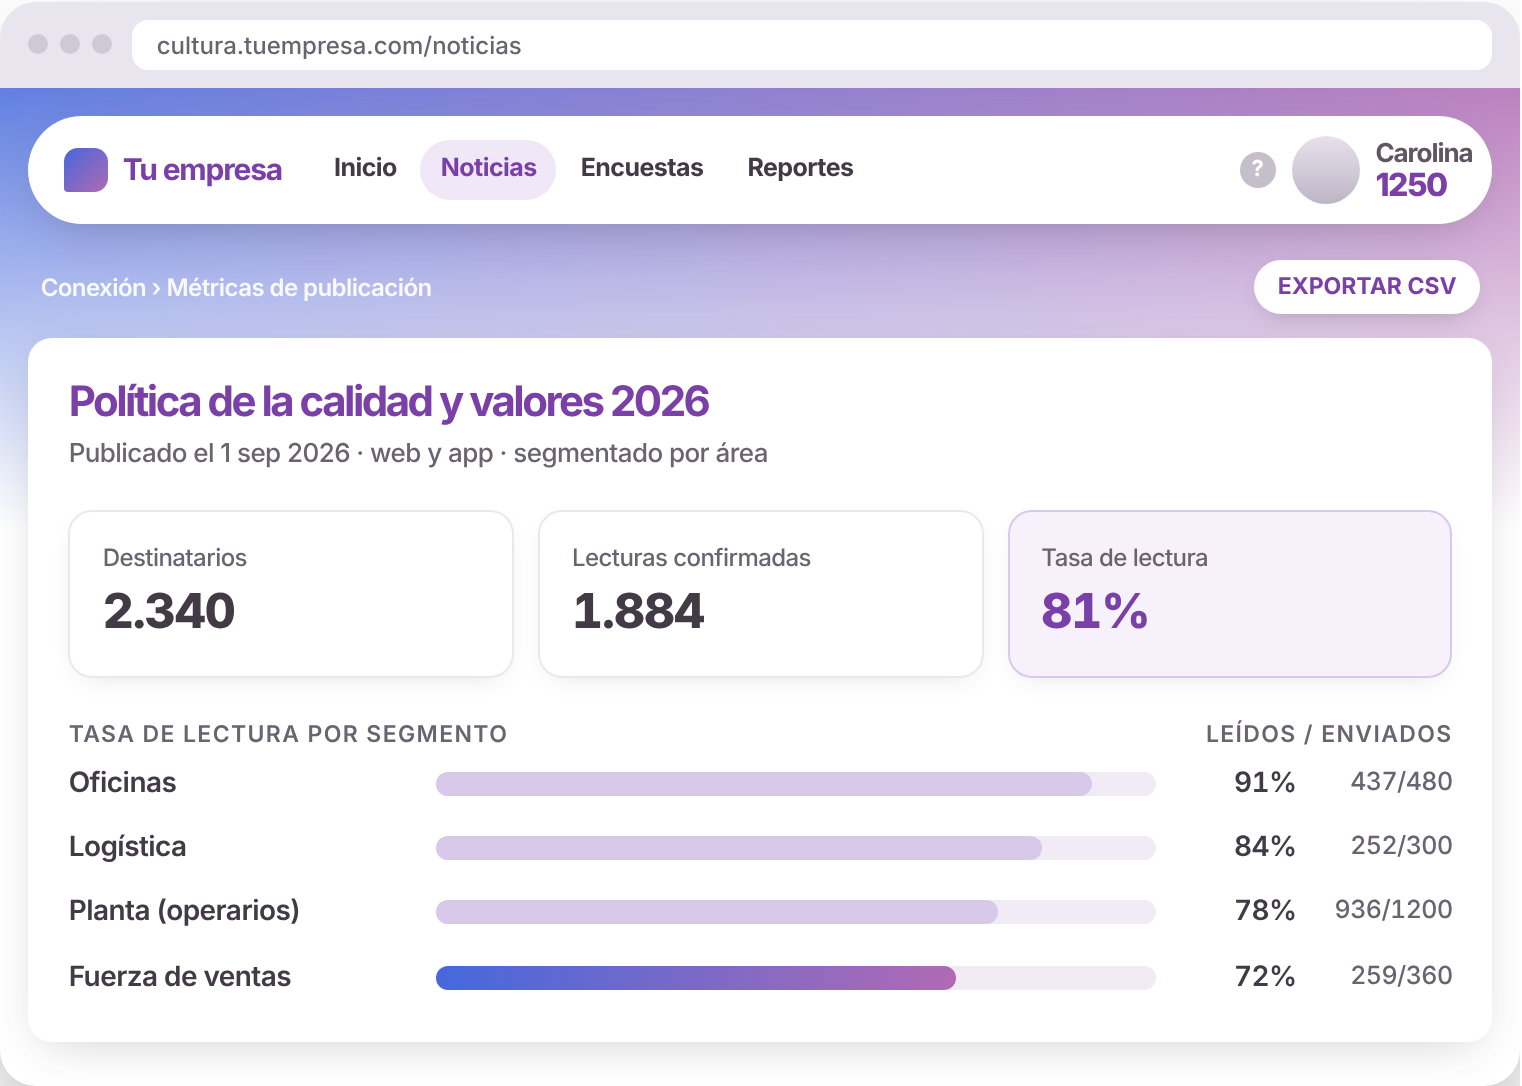Image resolution: width=1522 pixels, height=1086 pixels.
Task: Click the 437/480 count
Action: pyautogui.click(x=1401, y=781)
